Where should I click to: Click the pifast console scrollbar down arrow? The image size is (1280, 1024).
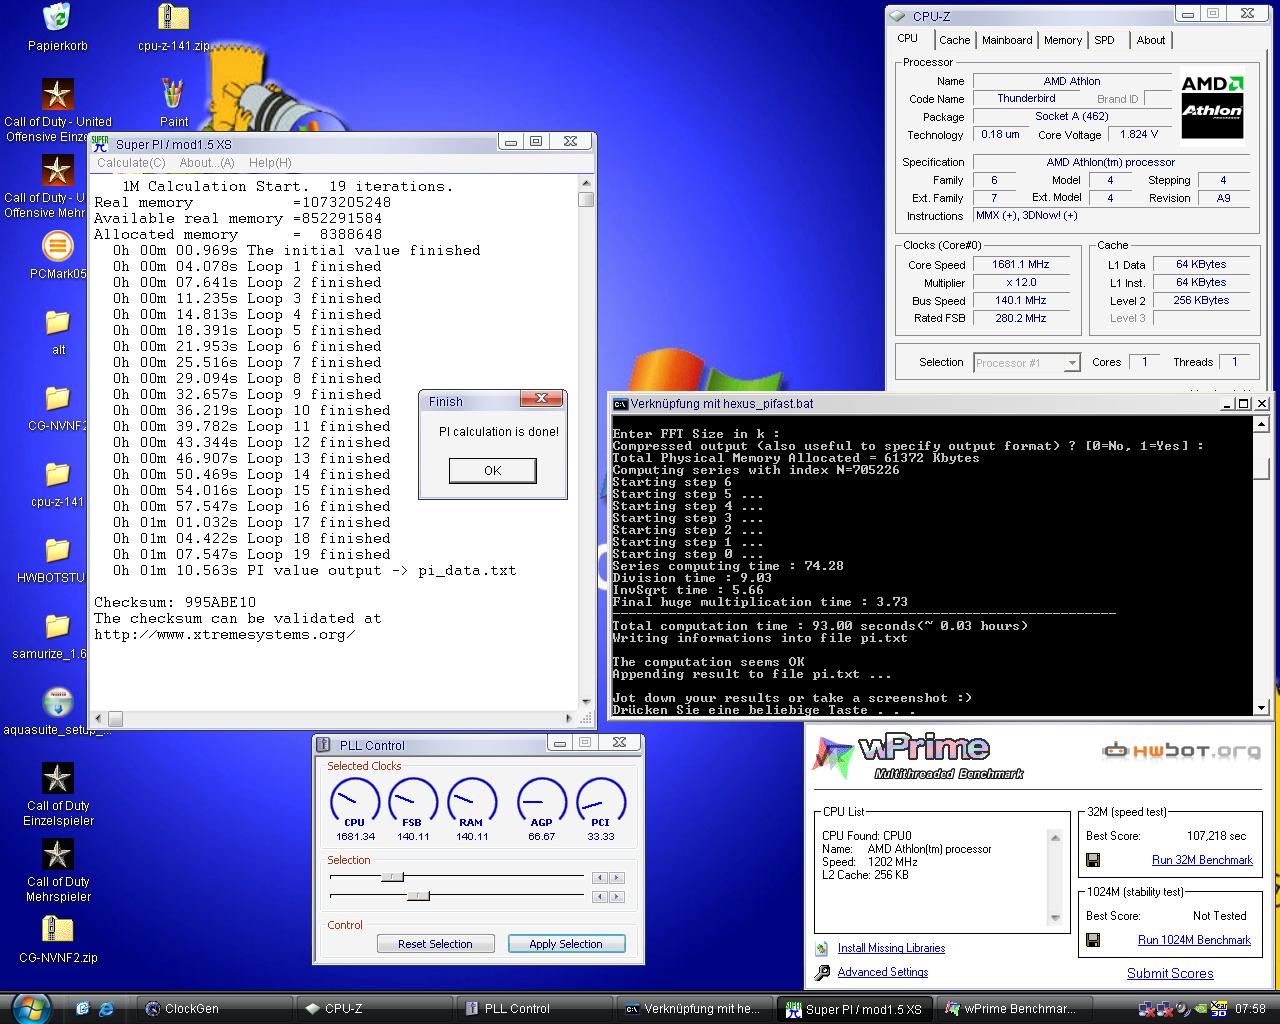tap(1261, 708)
